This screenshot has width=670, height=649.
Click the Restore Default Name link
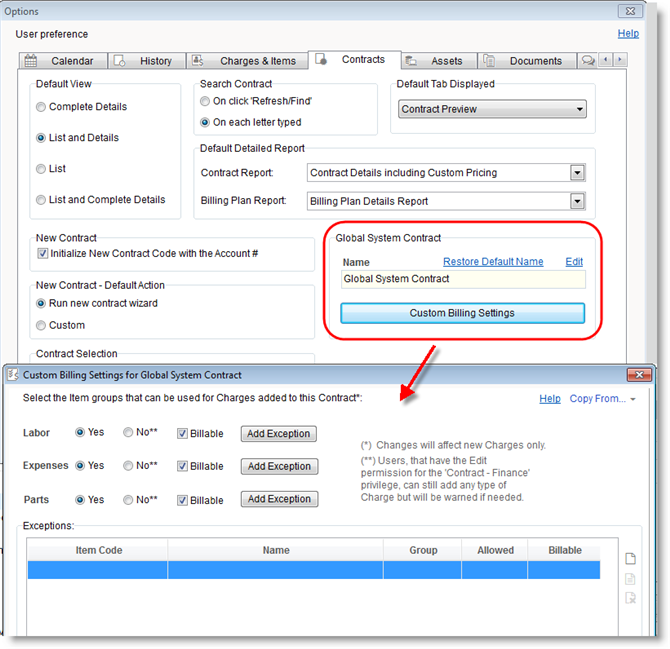click(x=493, y=262)
